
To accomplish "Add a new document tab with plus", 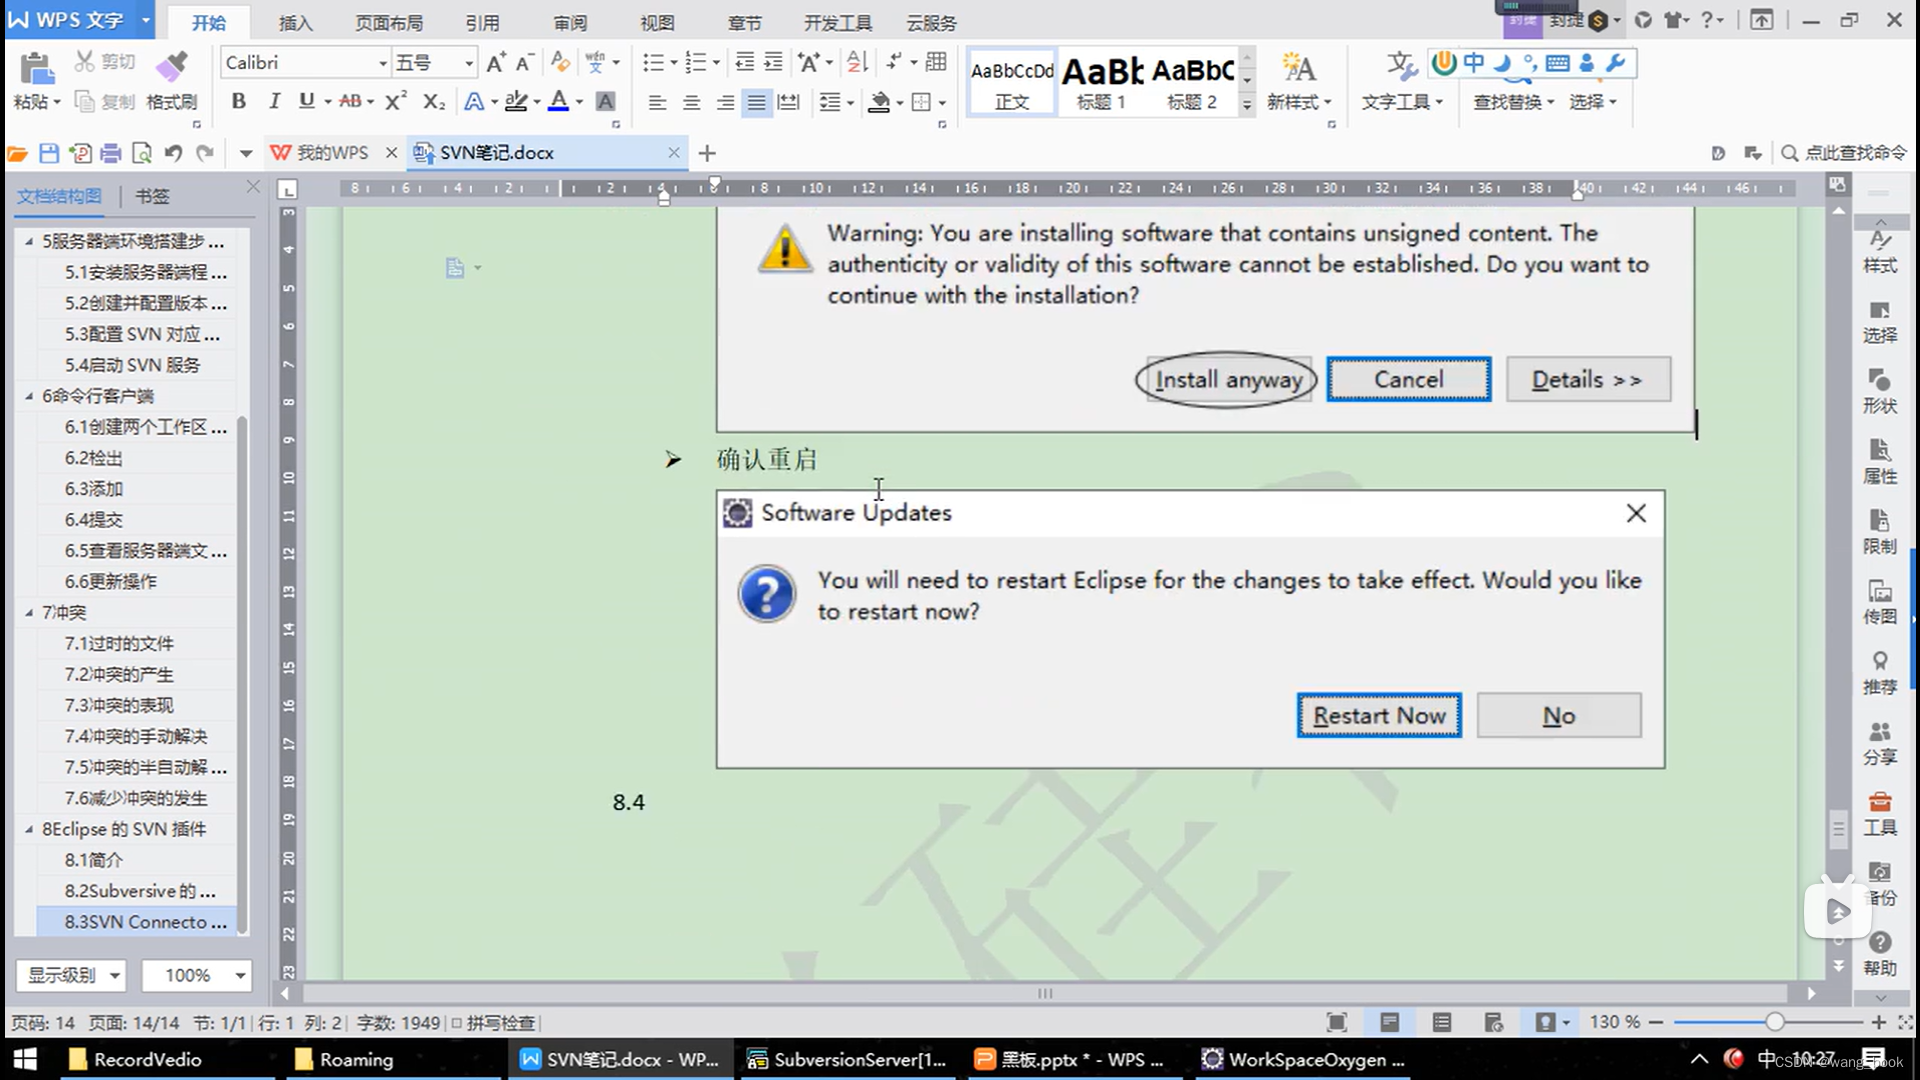I will pyautogui.click(x=707, y=153).
